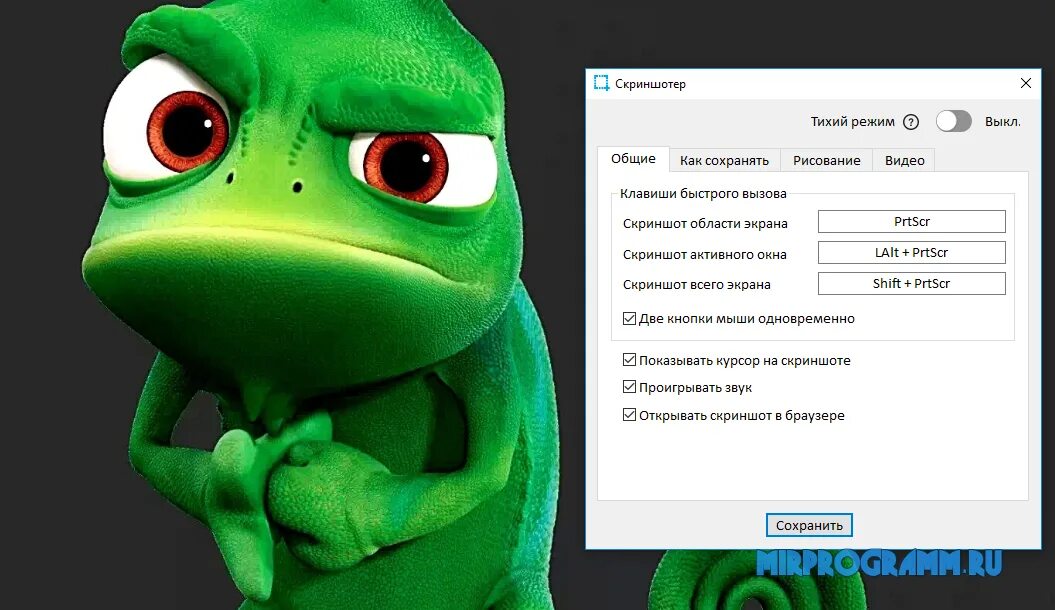Viewport: 1055px width, 610px height.
Task: Open the Видео tab
Action: [904, 160]
